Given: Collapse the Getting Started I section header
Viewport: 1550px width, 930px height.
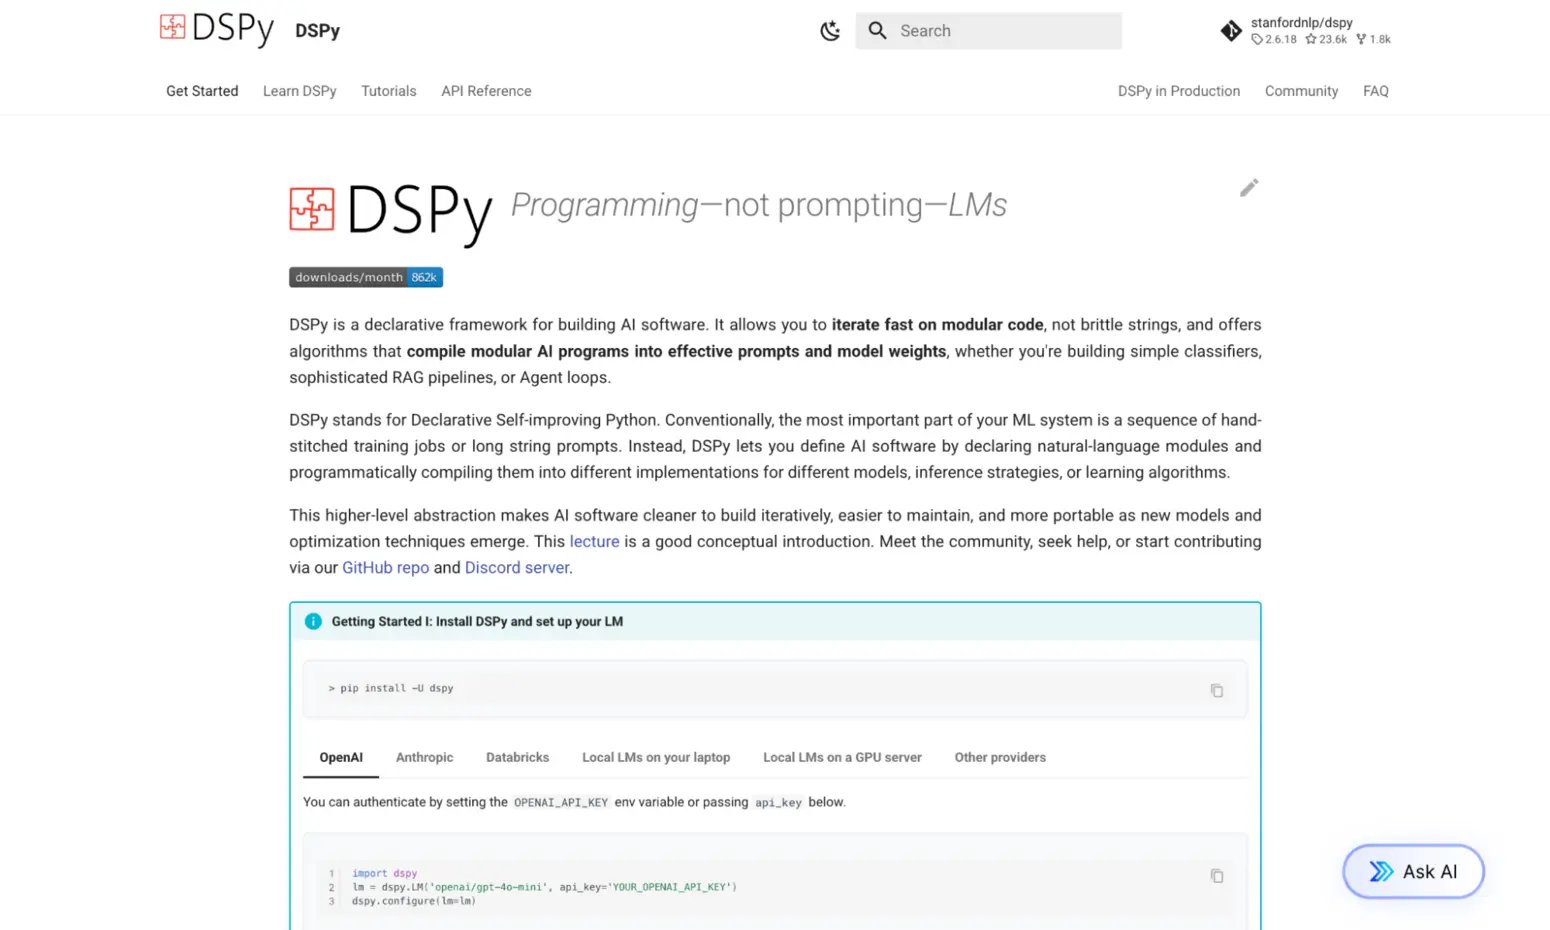Looking at the screenshot, I should [775, 621].
